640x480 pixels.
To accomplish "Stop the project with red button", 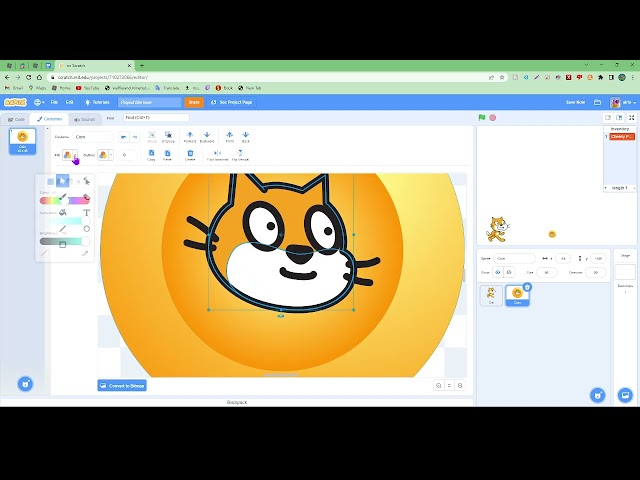I will 493,118.
